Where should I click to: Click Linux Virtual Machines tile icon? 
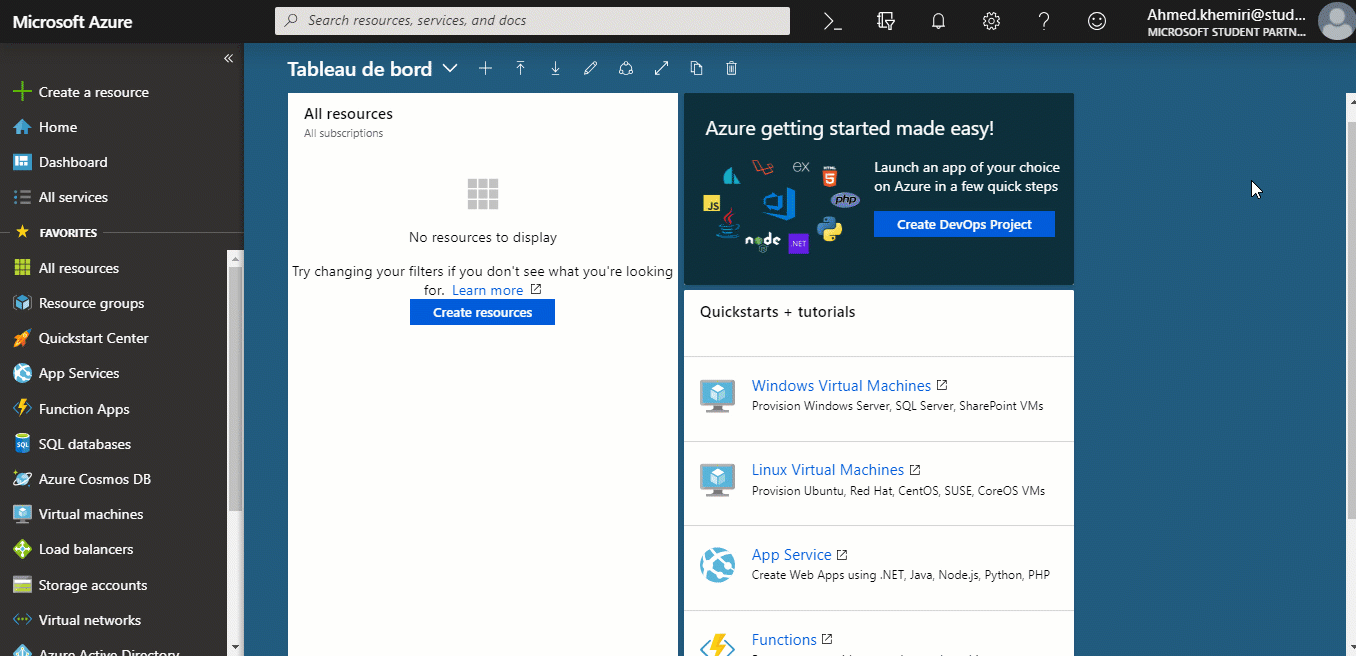pos(718,480)
